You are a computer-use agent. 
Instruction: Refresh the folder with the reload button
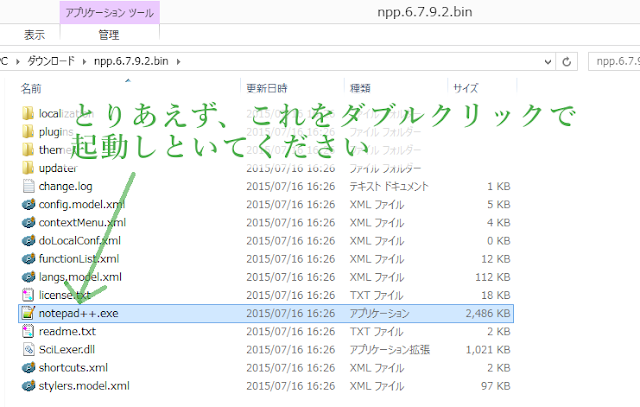coord(567,62)
